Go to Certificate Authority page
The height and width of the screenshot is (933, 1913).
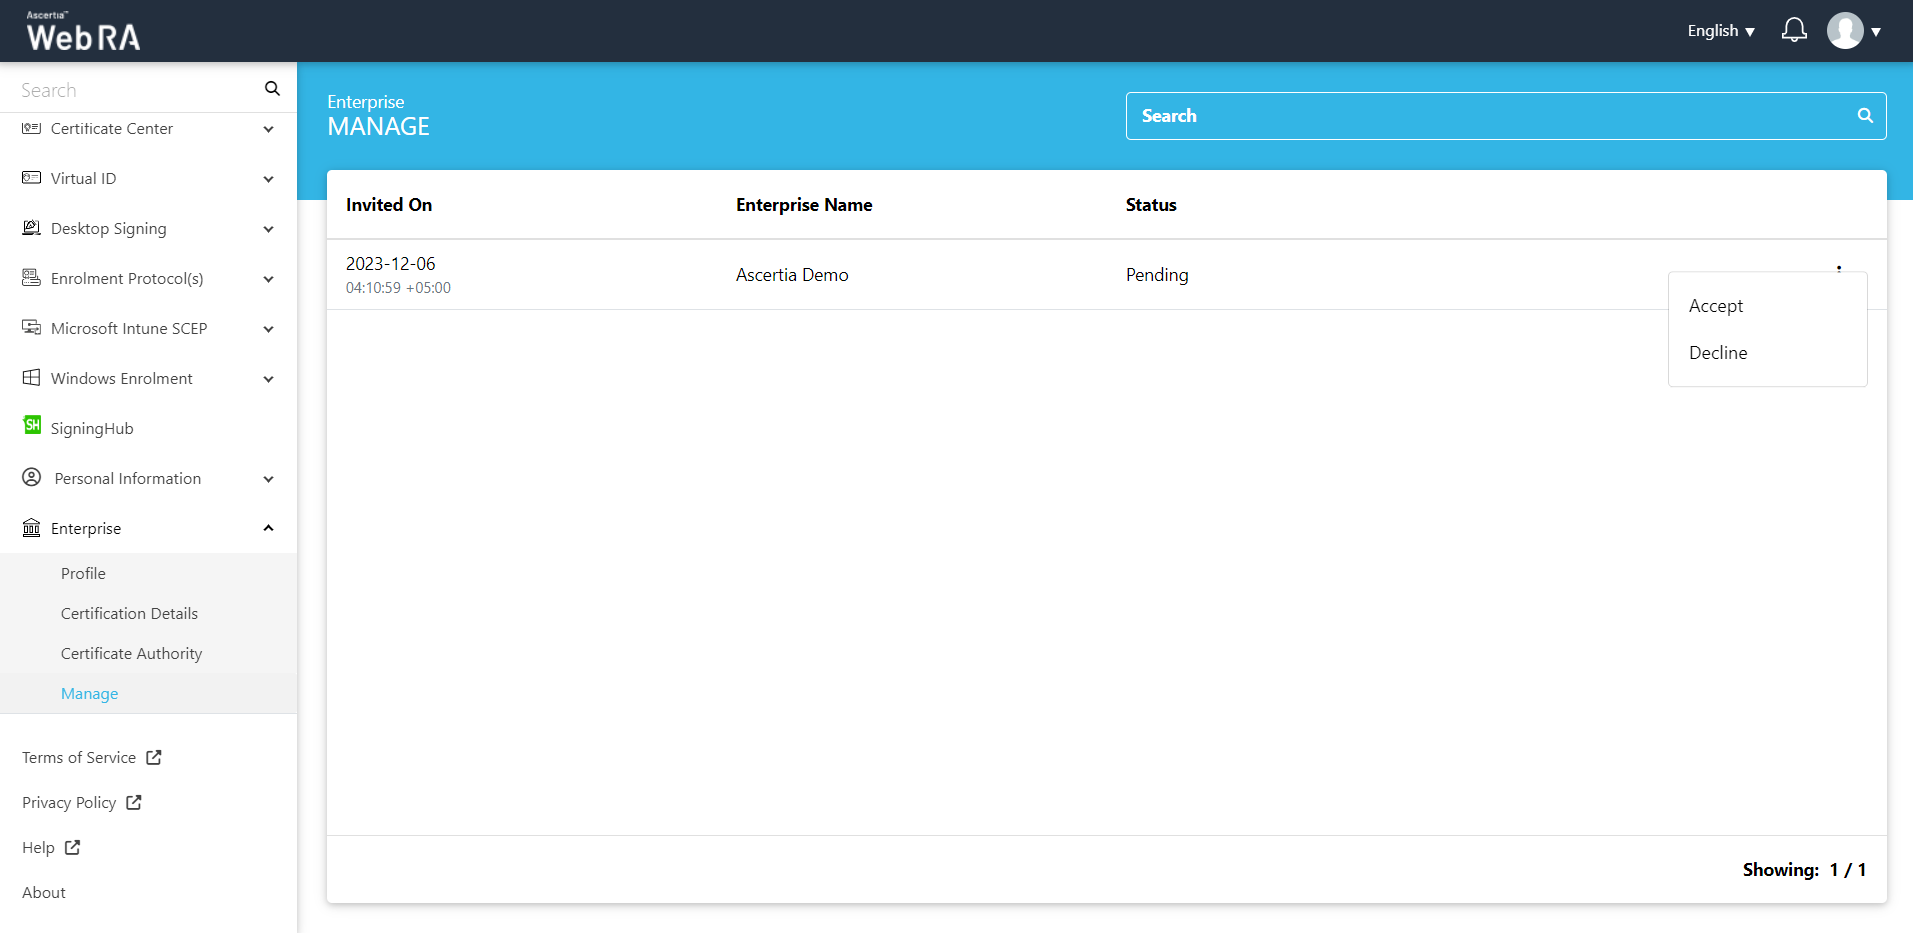point(131,654)
